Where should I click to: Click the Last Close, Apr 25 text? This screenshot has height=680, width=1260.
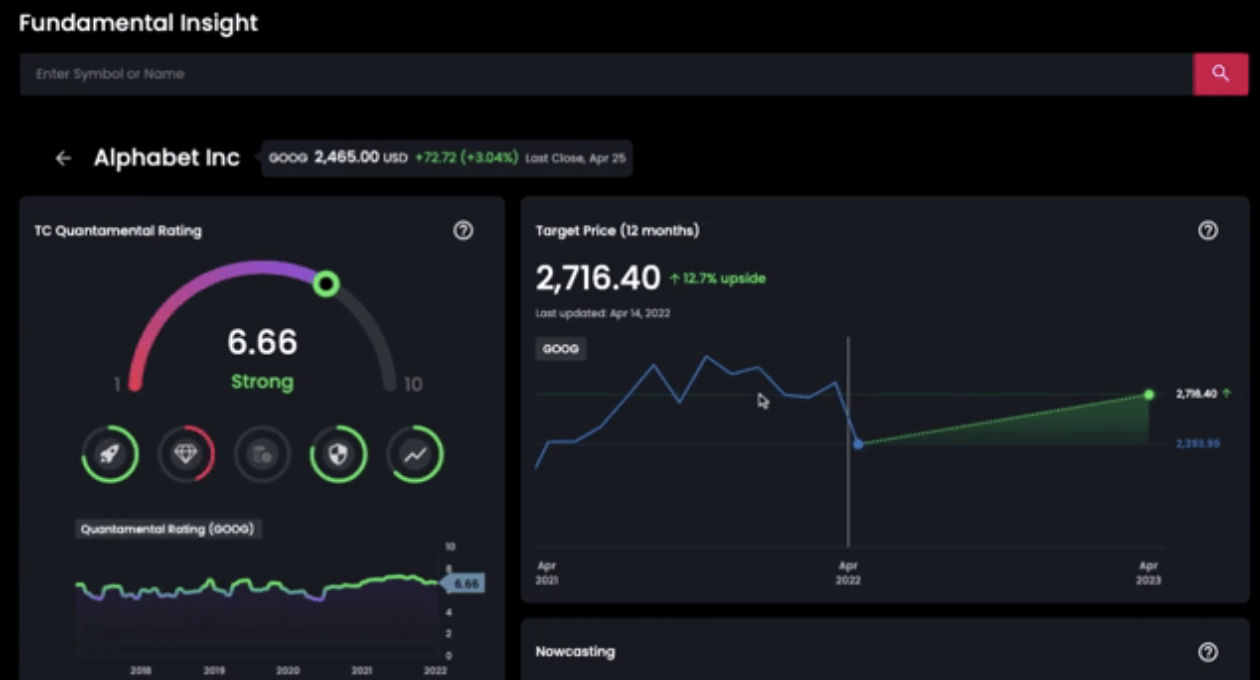[575, 158]
